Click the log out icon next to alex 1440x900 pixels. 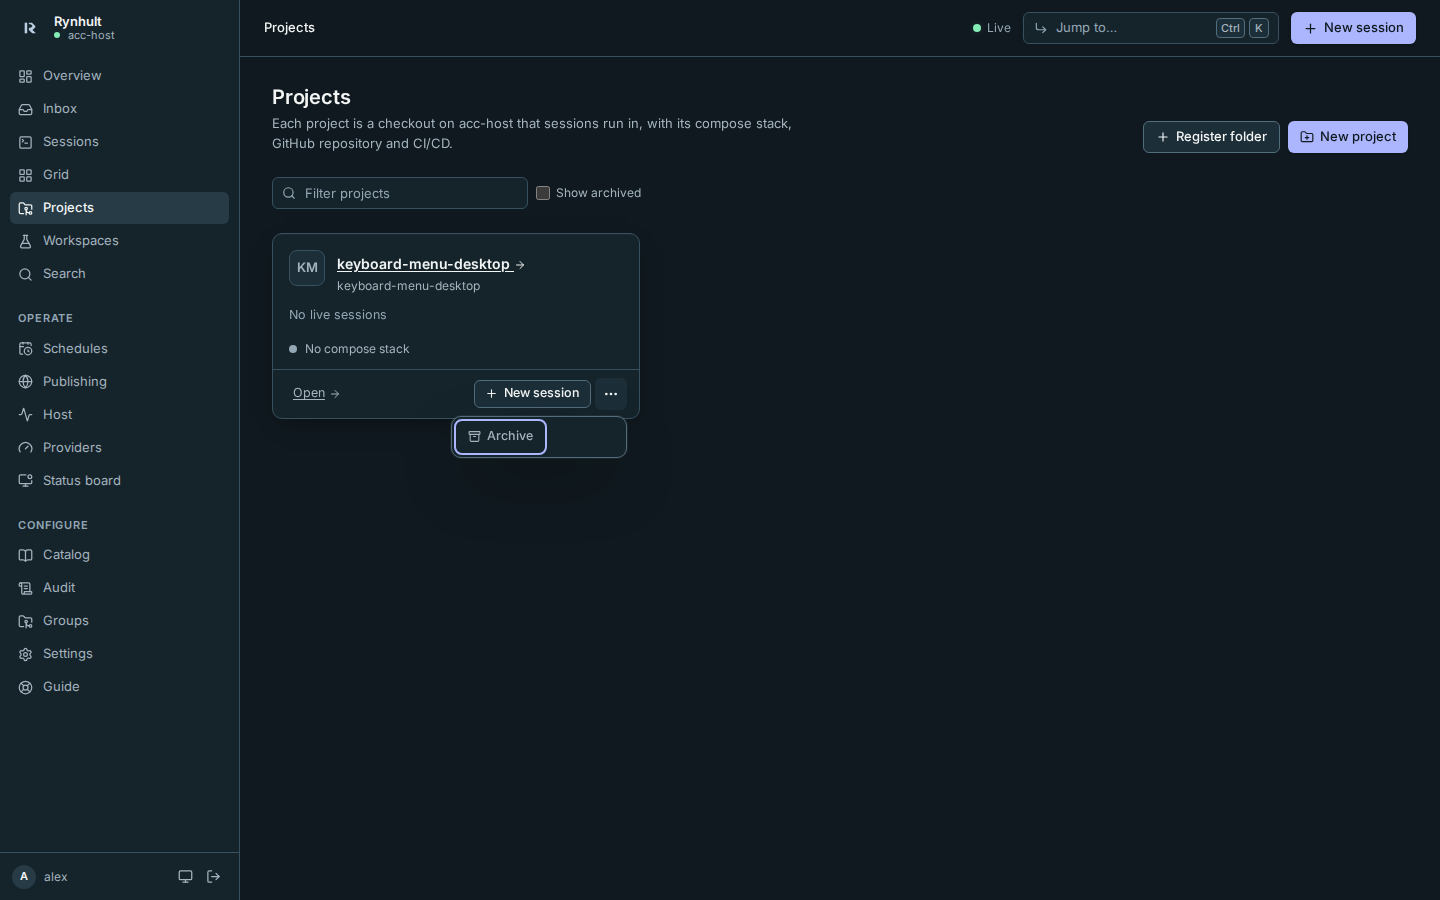point(213,877)
